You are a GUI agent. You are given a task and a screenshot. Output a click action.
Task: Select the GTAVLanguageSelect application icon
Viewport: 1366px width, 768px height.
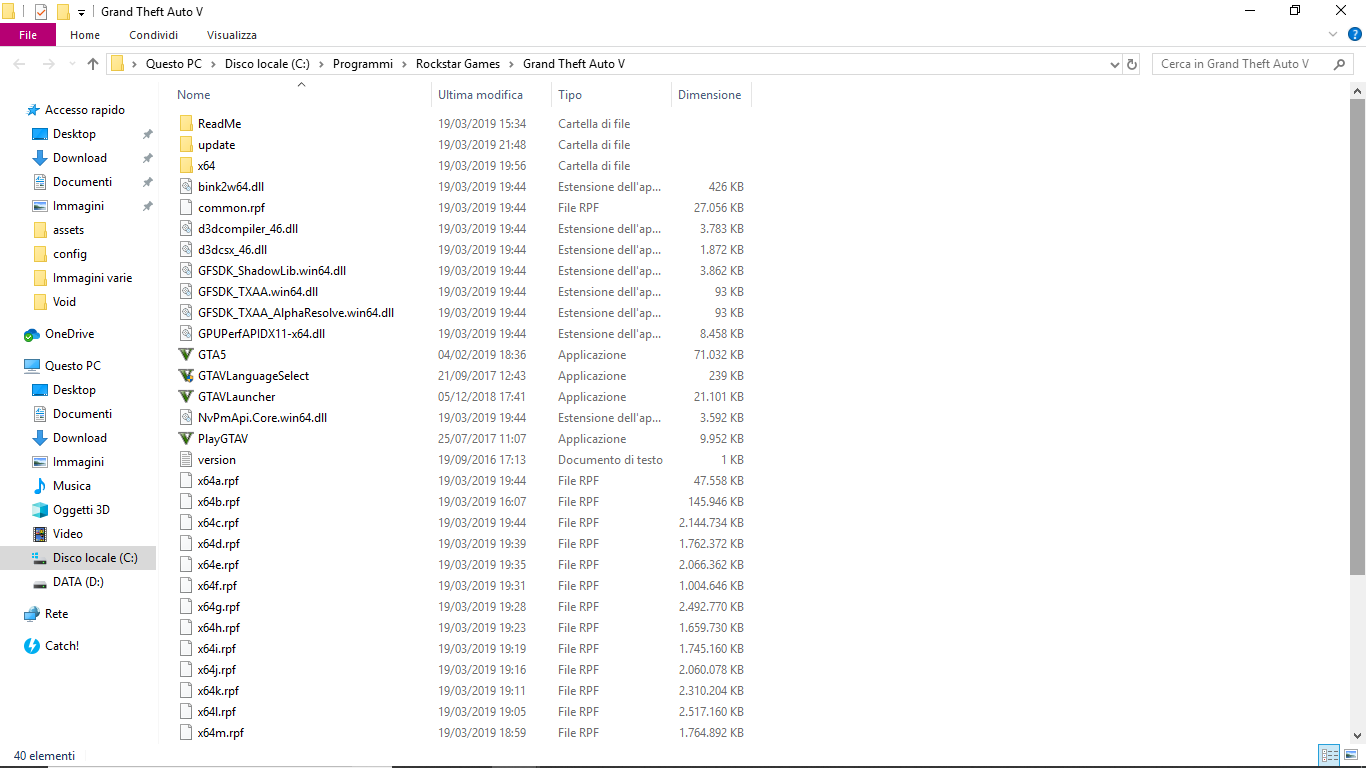(186, 376)
